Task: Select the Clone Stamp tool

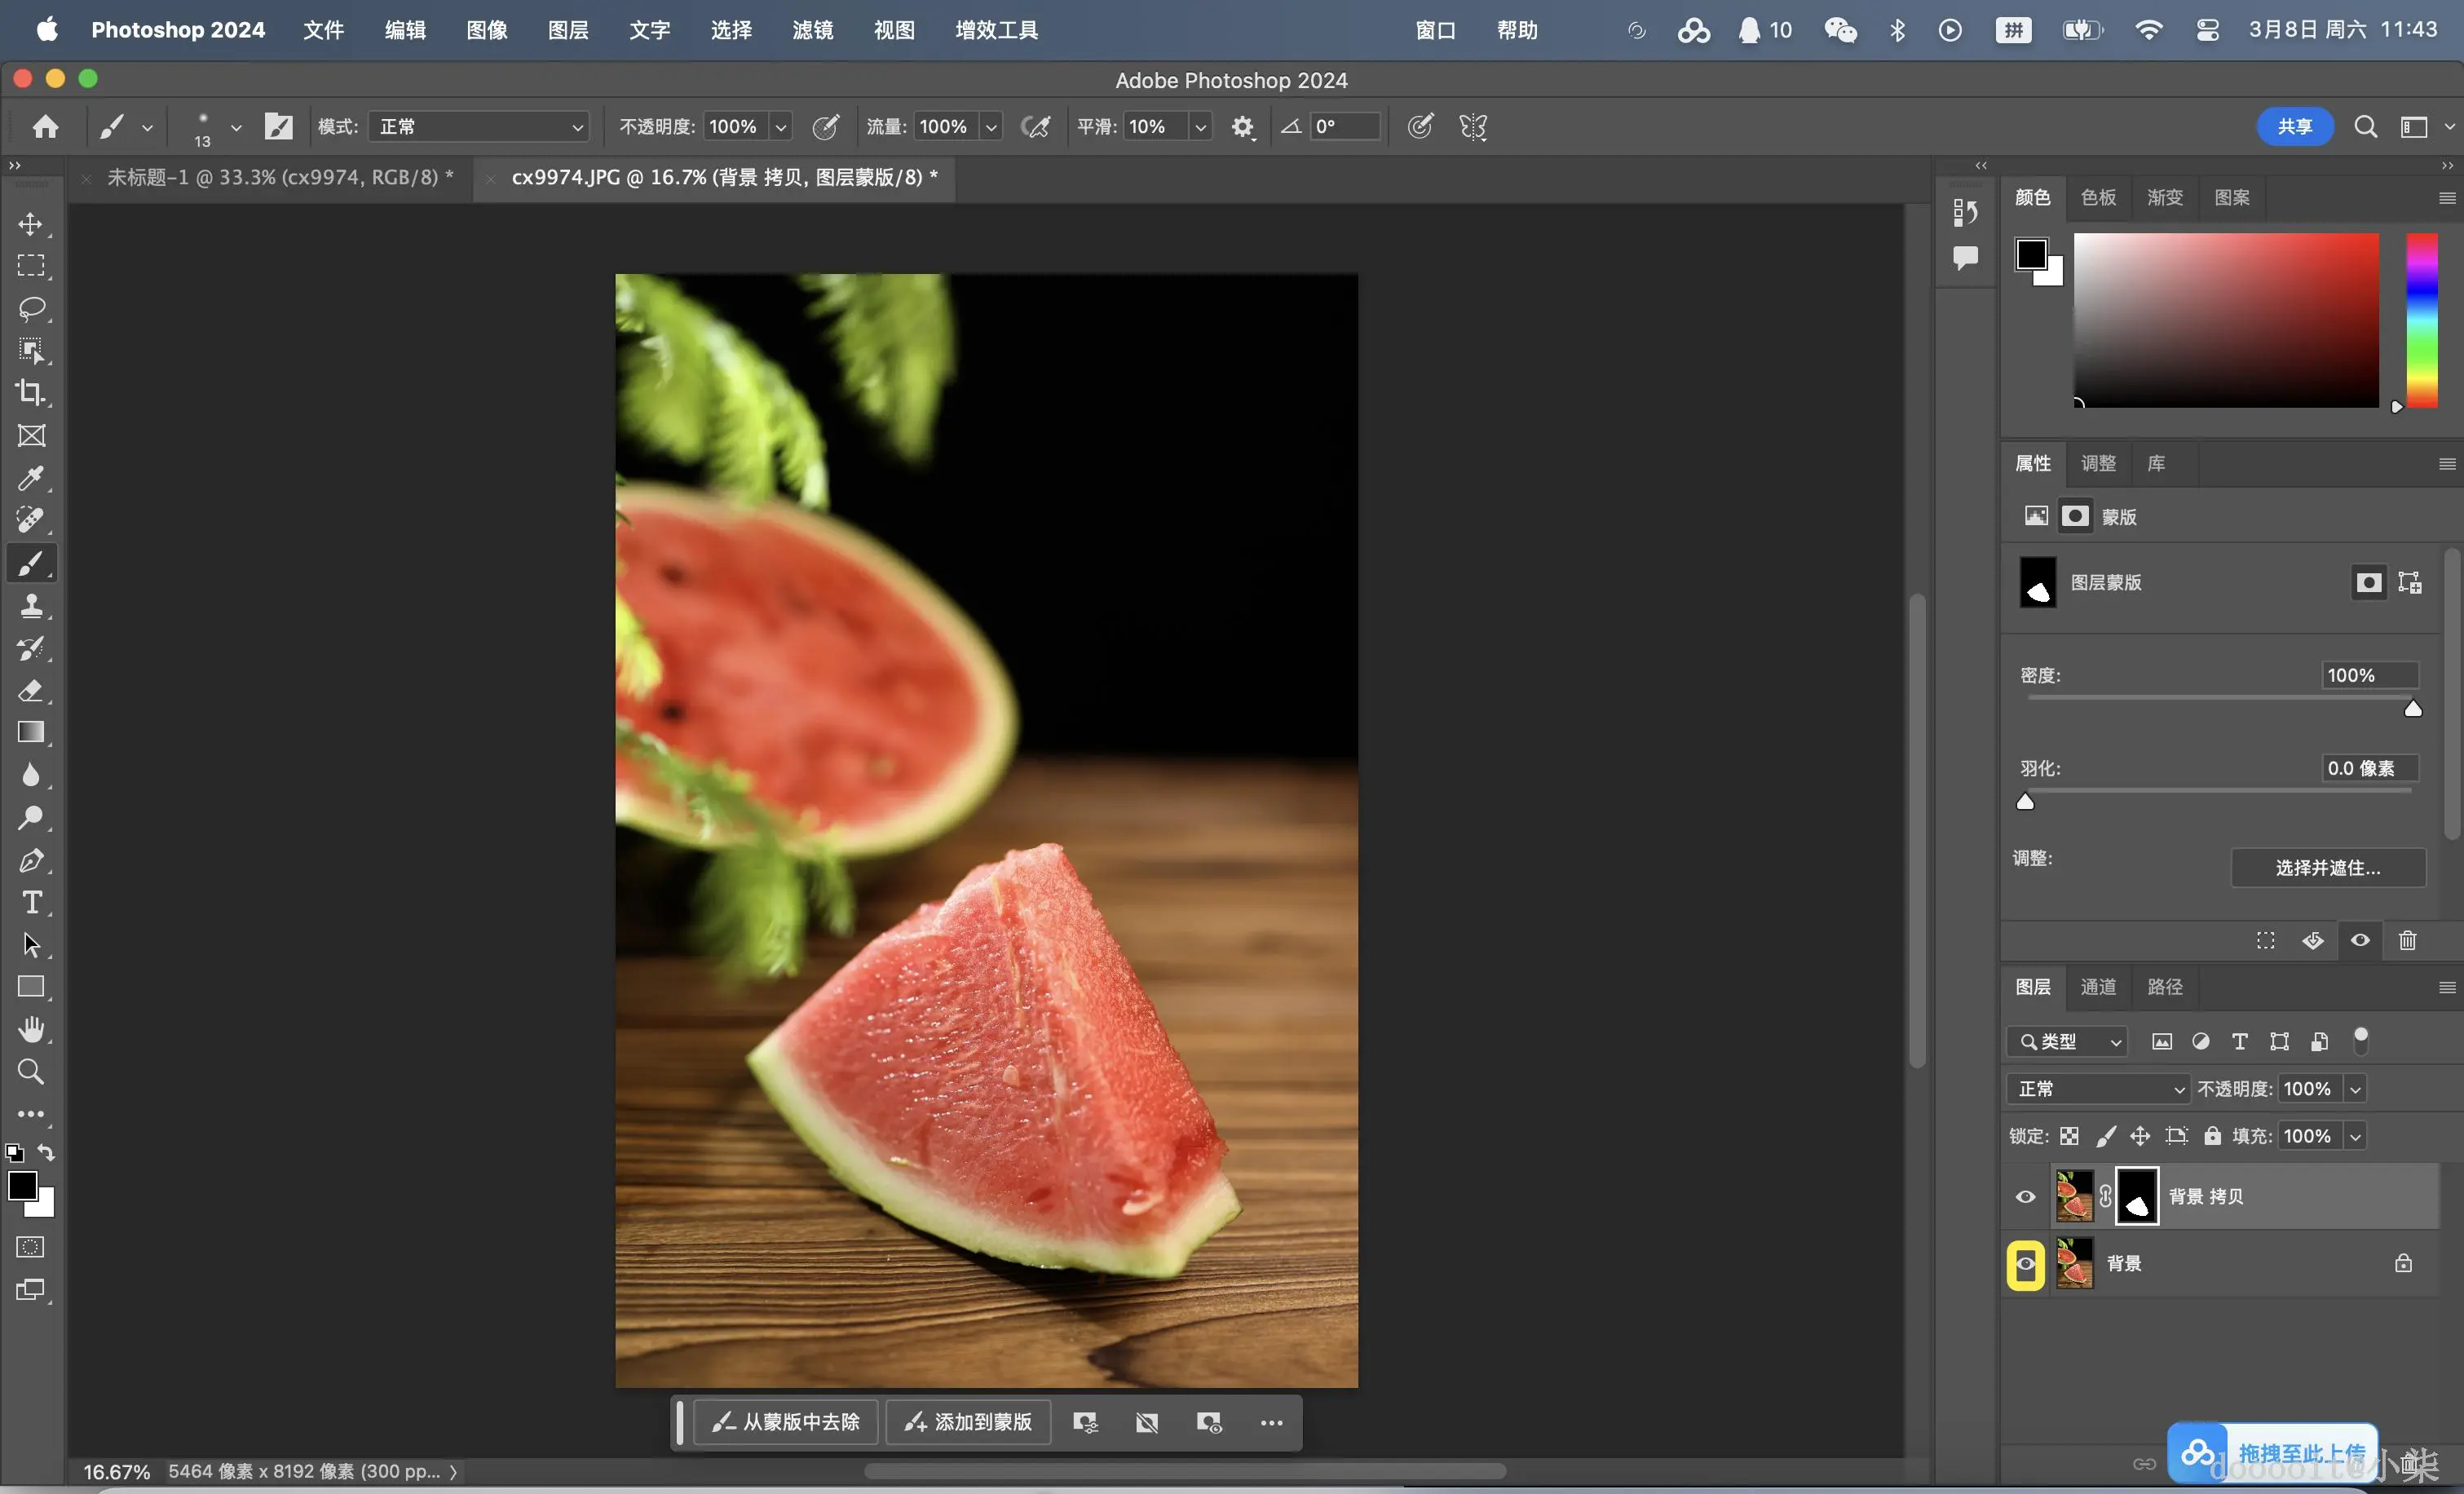Action: click(x=31, y=606)
